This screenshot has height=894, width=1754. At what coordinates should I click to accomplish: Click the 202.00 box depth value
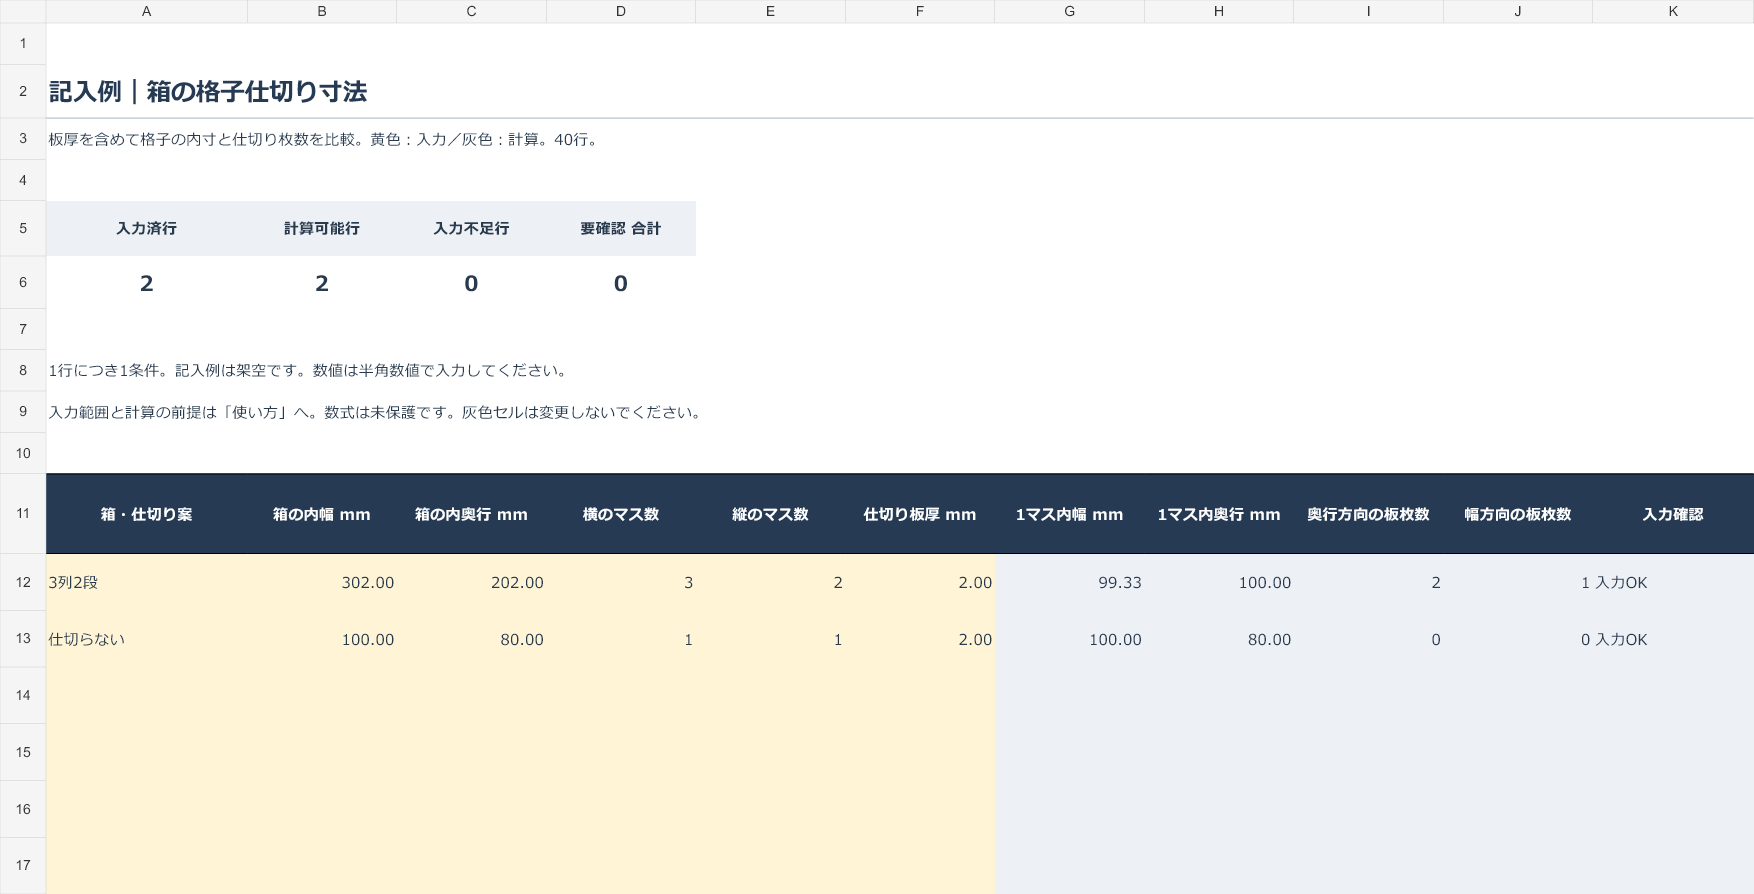(517, 583)
